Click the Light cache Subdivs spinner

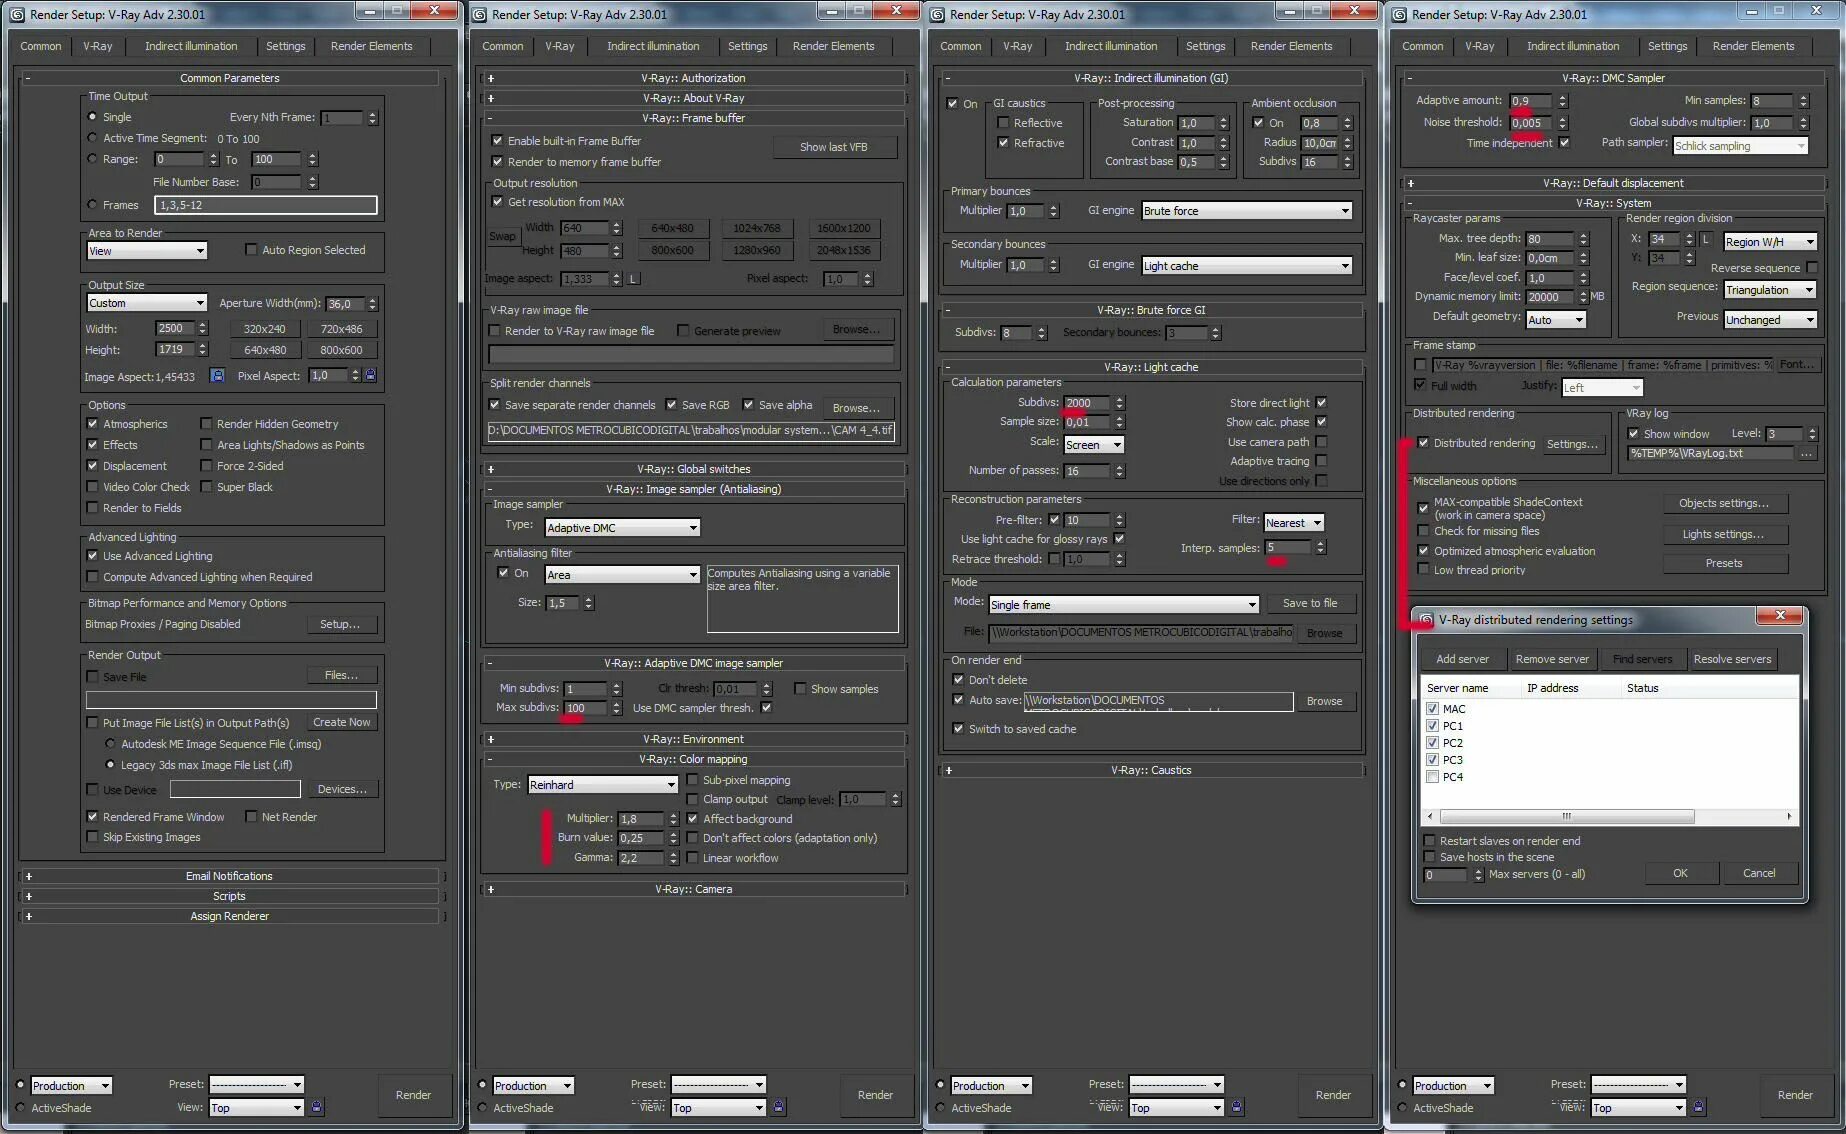(x=1119, y=403)
